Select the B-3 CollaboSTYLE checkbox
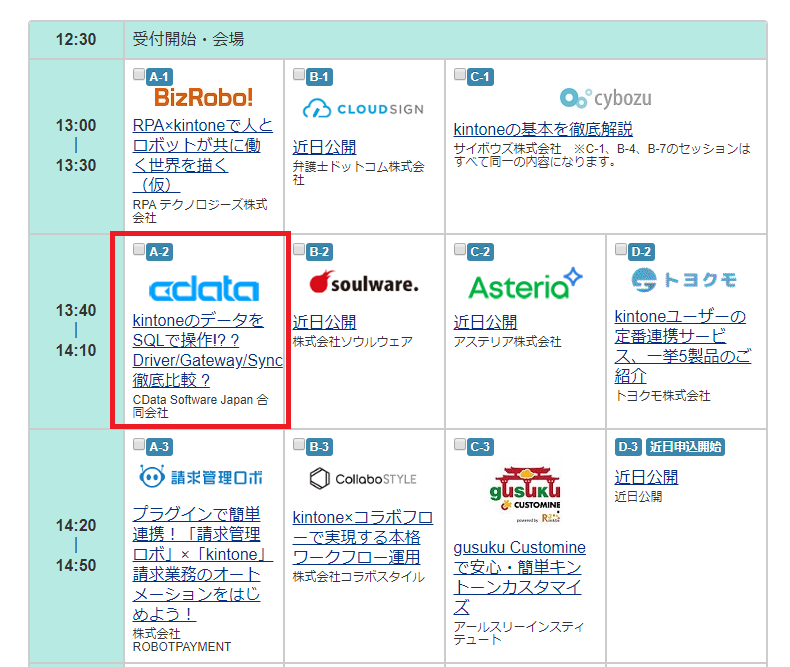 [x=299, y=444]
